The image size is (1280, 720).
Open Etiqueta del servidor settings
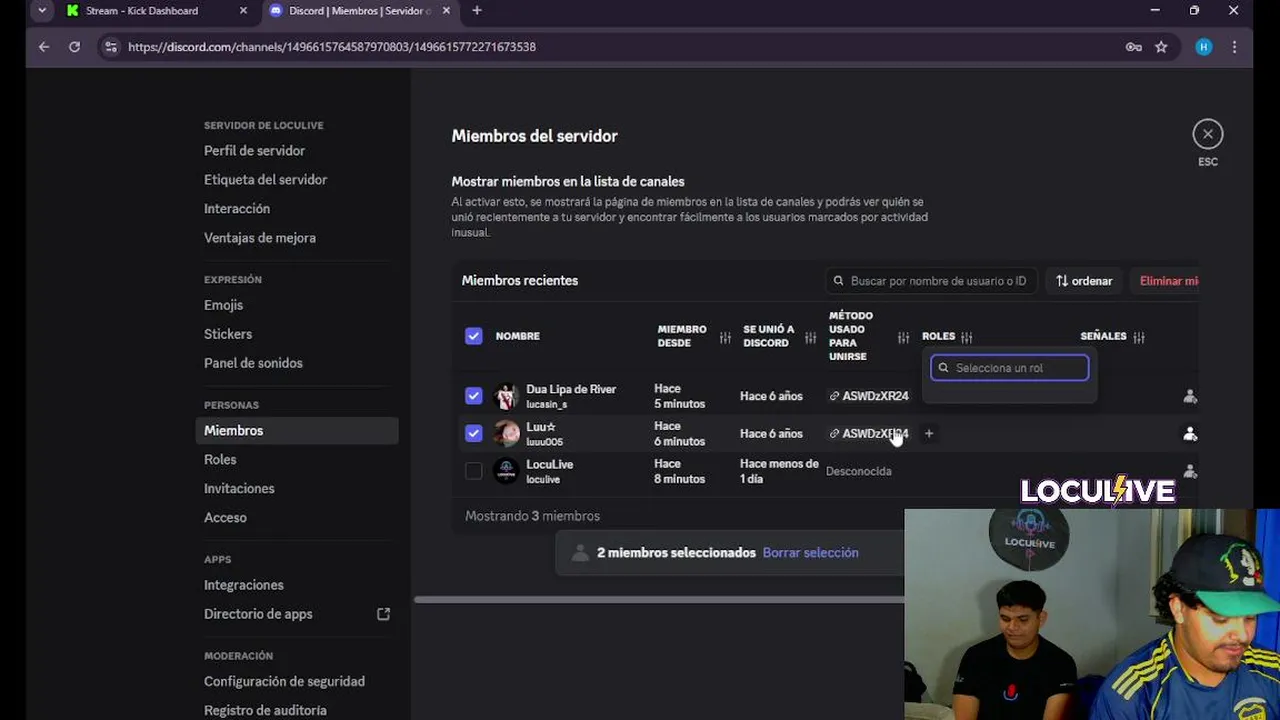[266, 180]
